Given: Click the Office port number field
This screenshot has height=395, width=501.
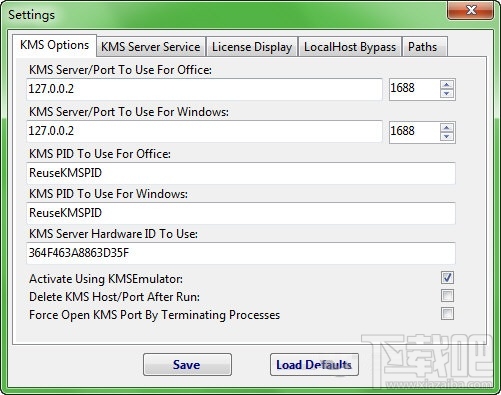Looking at the screenshot, I should pyautogui.click(x=414, y=89).
